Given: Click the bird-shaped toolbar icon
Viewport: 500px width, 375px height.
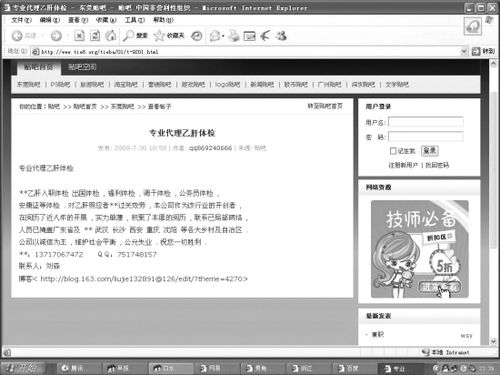Looking at the screenshot, I should (265, 35).
